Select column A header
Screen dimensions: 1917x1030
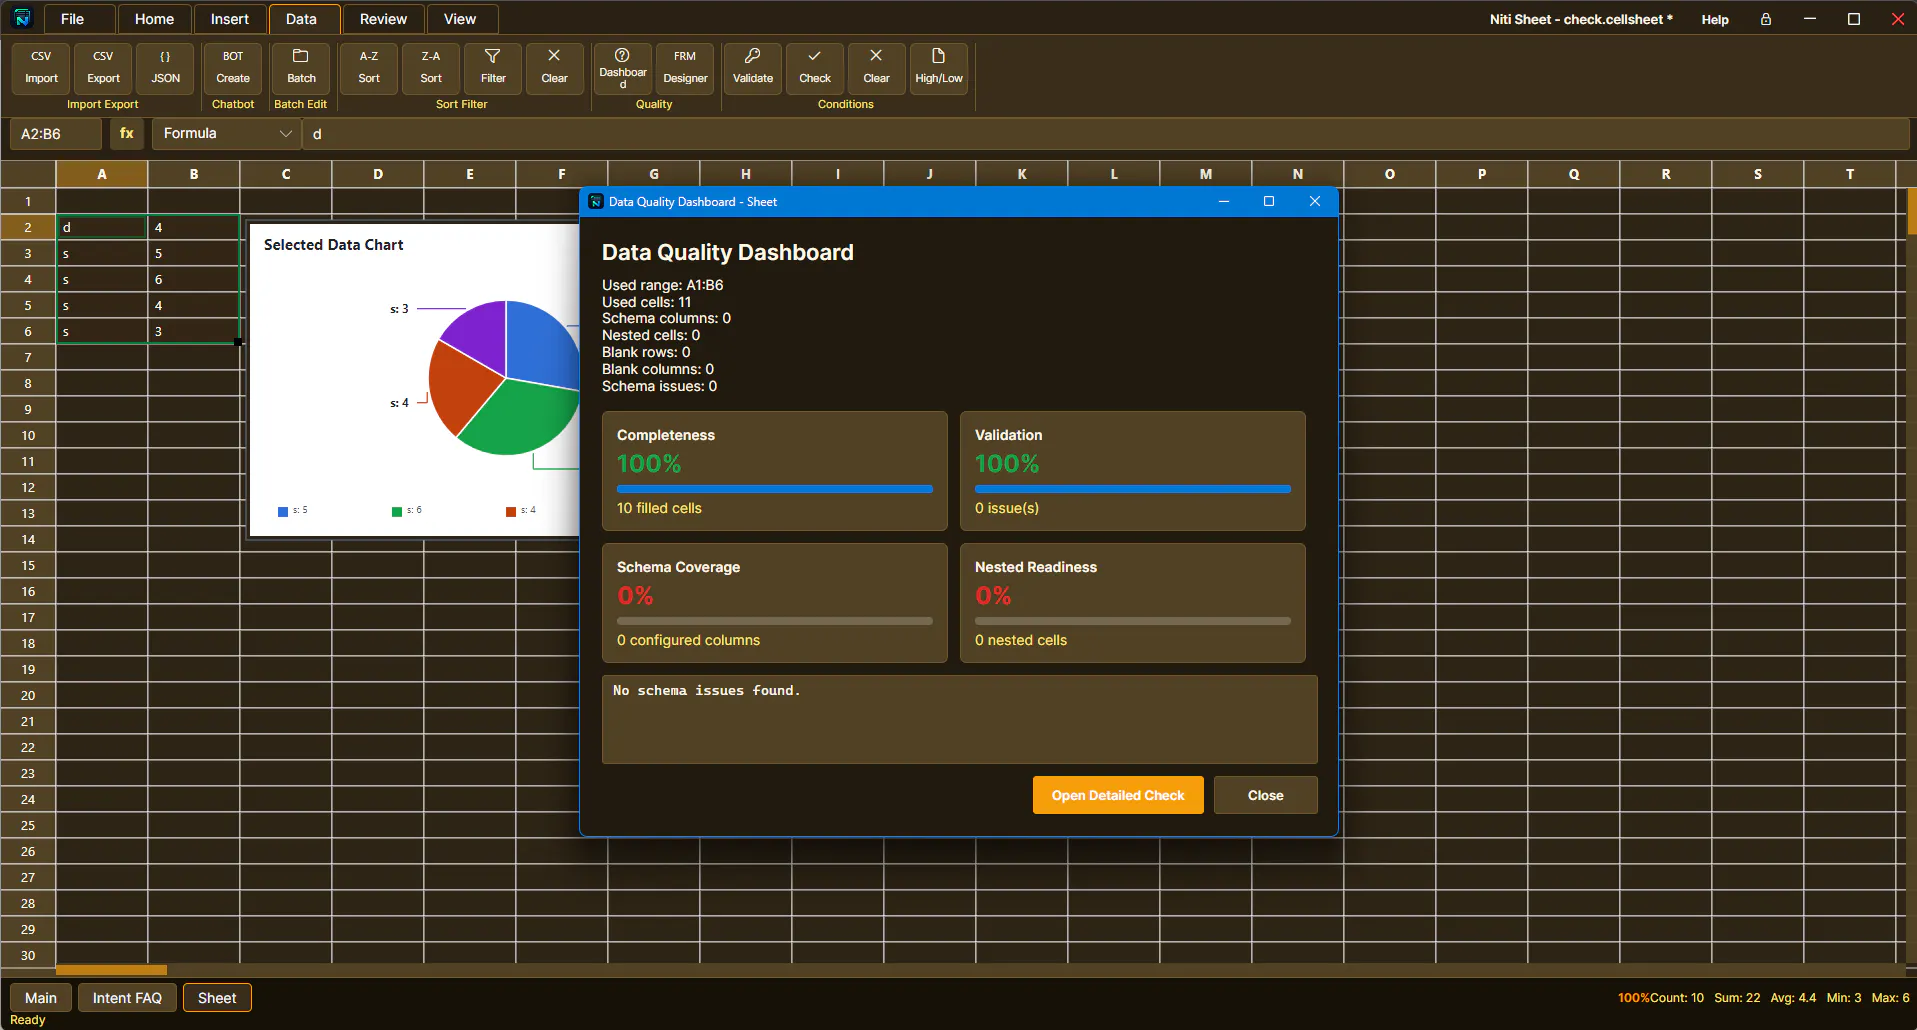click(x=102, y=174)
